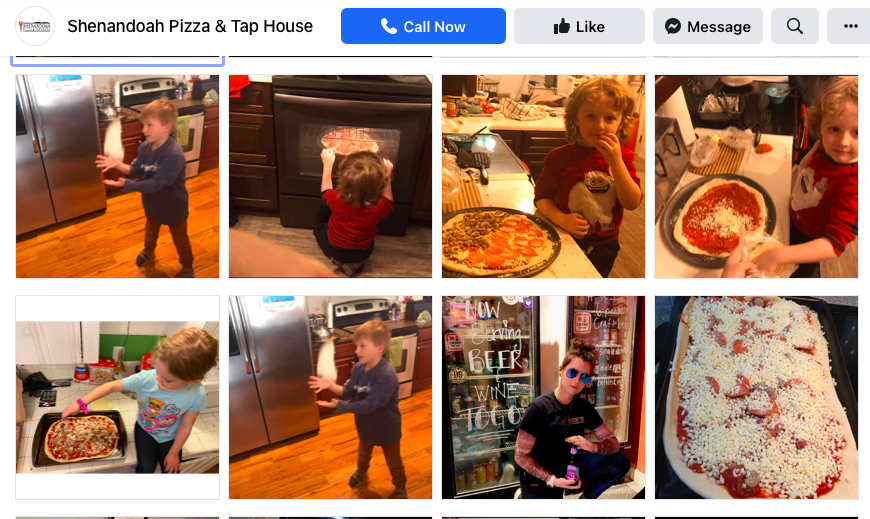Click the phone icon in Call Now
Screen dimensions: 870x519
388,26
